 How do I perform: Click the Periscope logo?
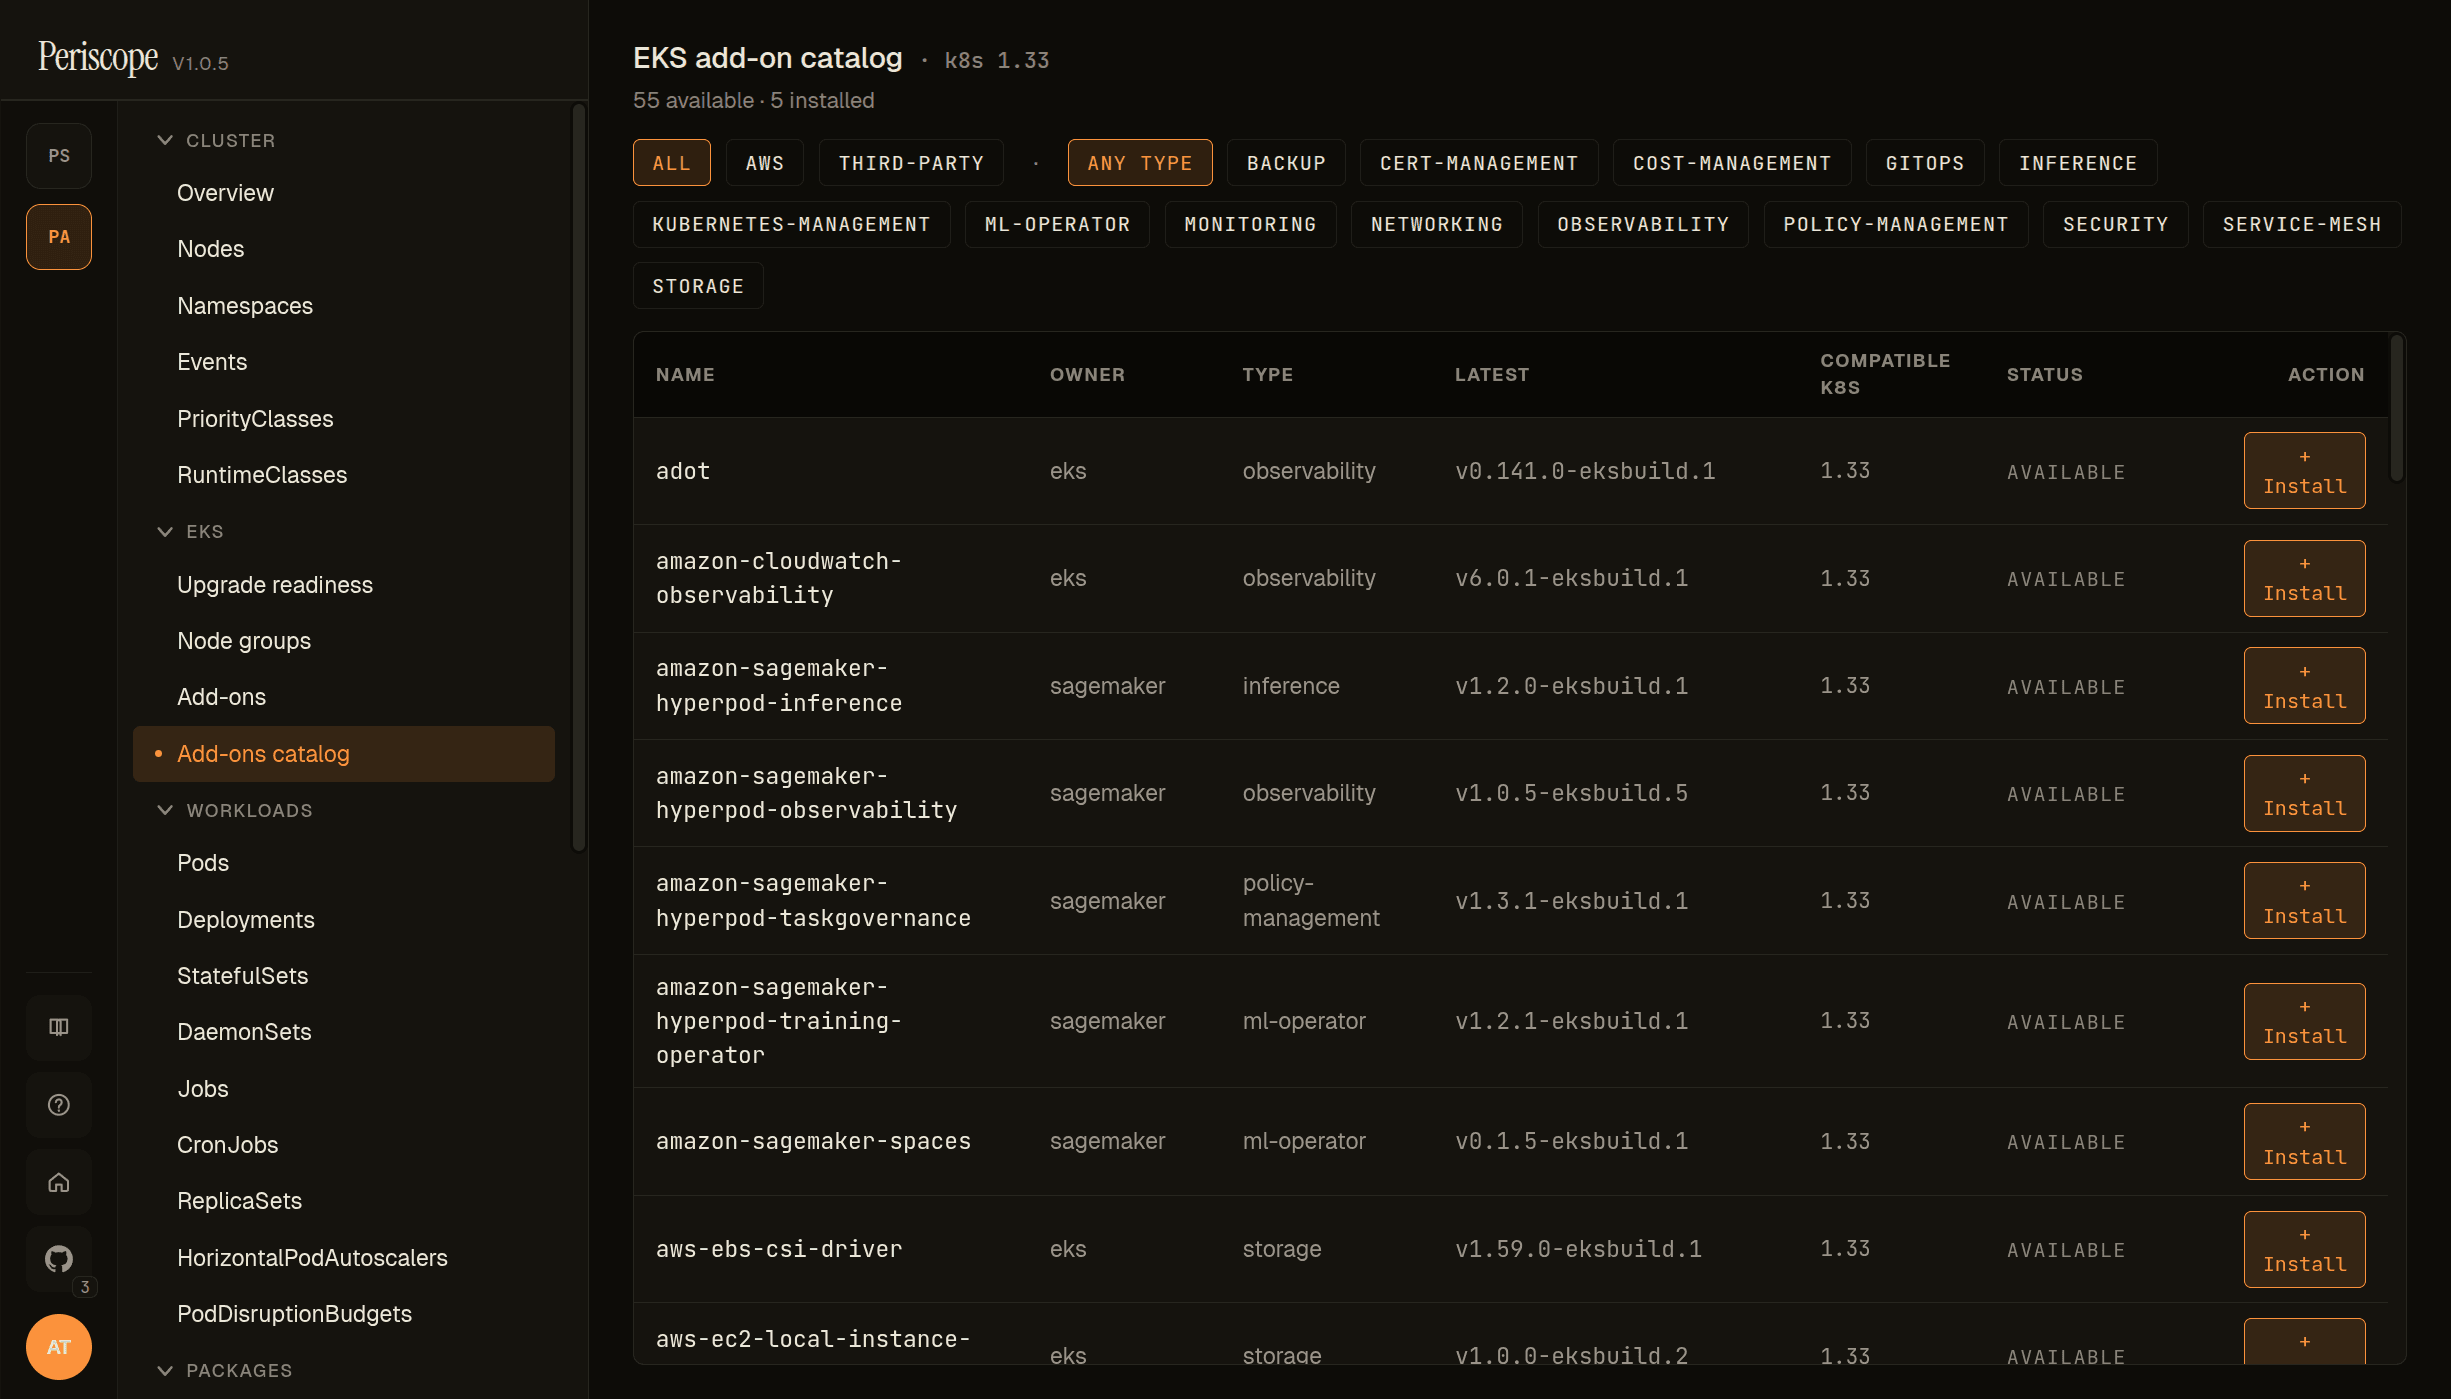(x=98, y=57)
